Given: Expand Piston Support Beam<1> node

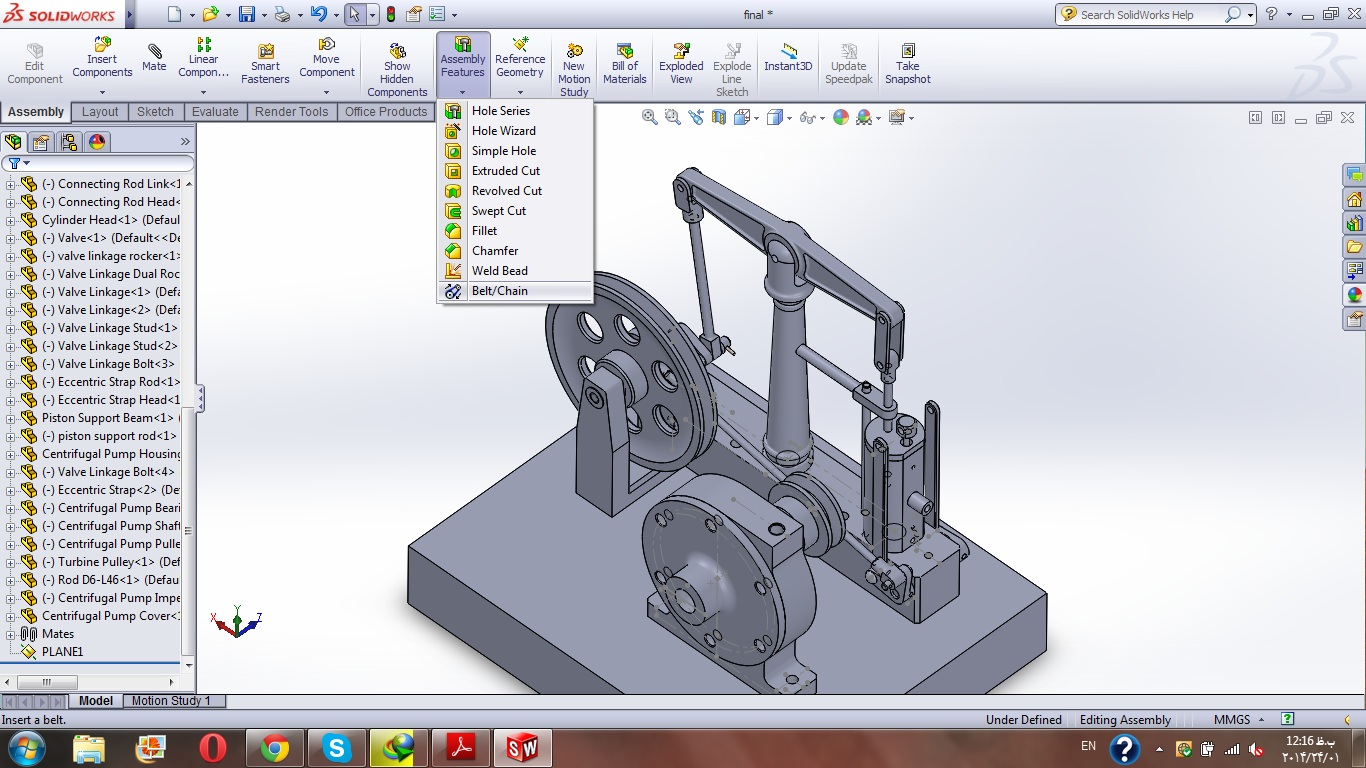Looking at the screenshot, I should pos(11,418).
